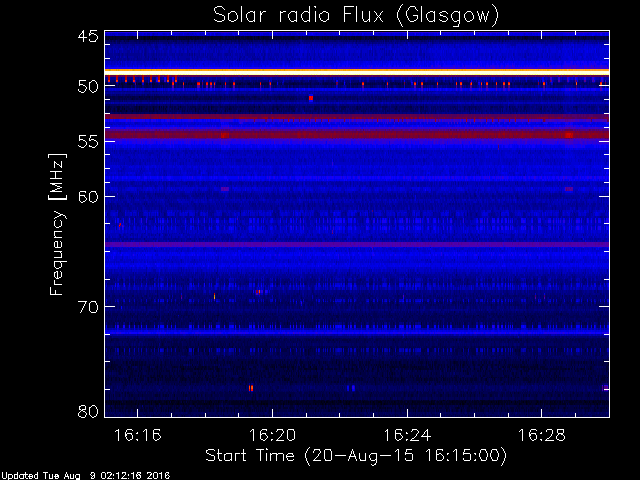Select the "Frequency [MHz]" axis label
640x480 pixels.
(57, 224)
